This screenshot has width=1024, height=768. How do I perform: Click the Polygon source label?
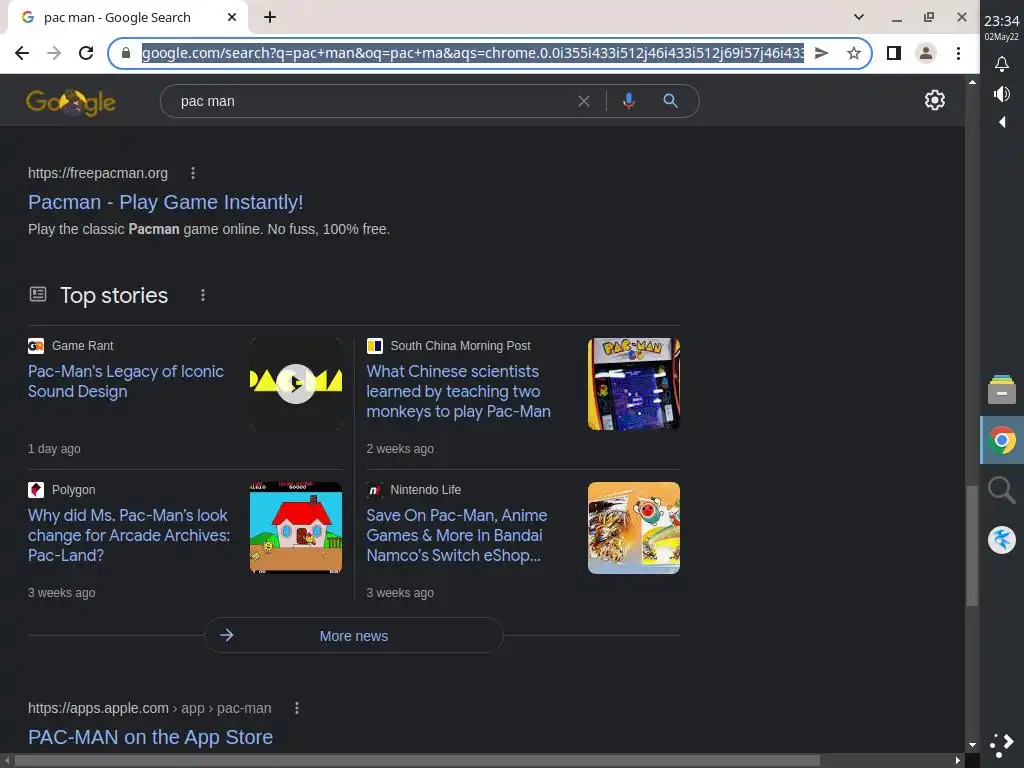point(73,490)
